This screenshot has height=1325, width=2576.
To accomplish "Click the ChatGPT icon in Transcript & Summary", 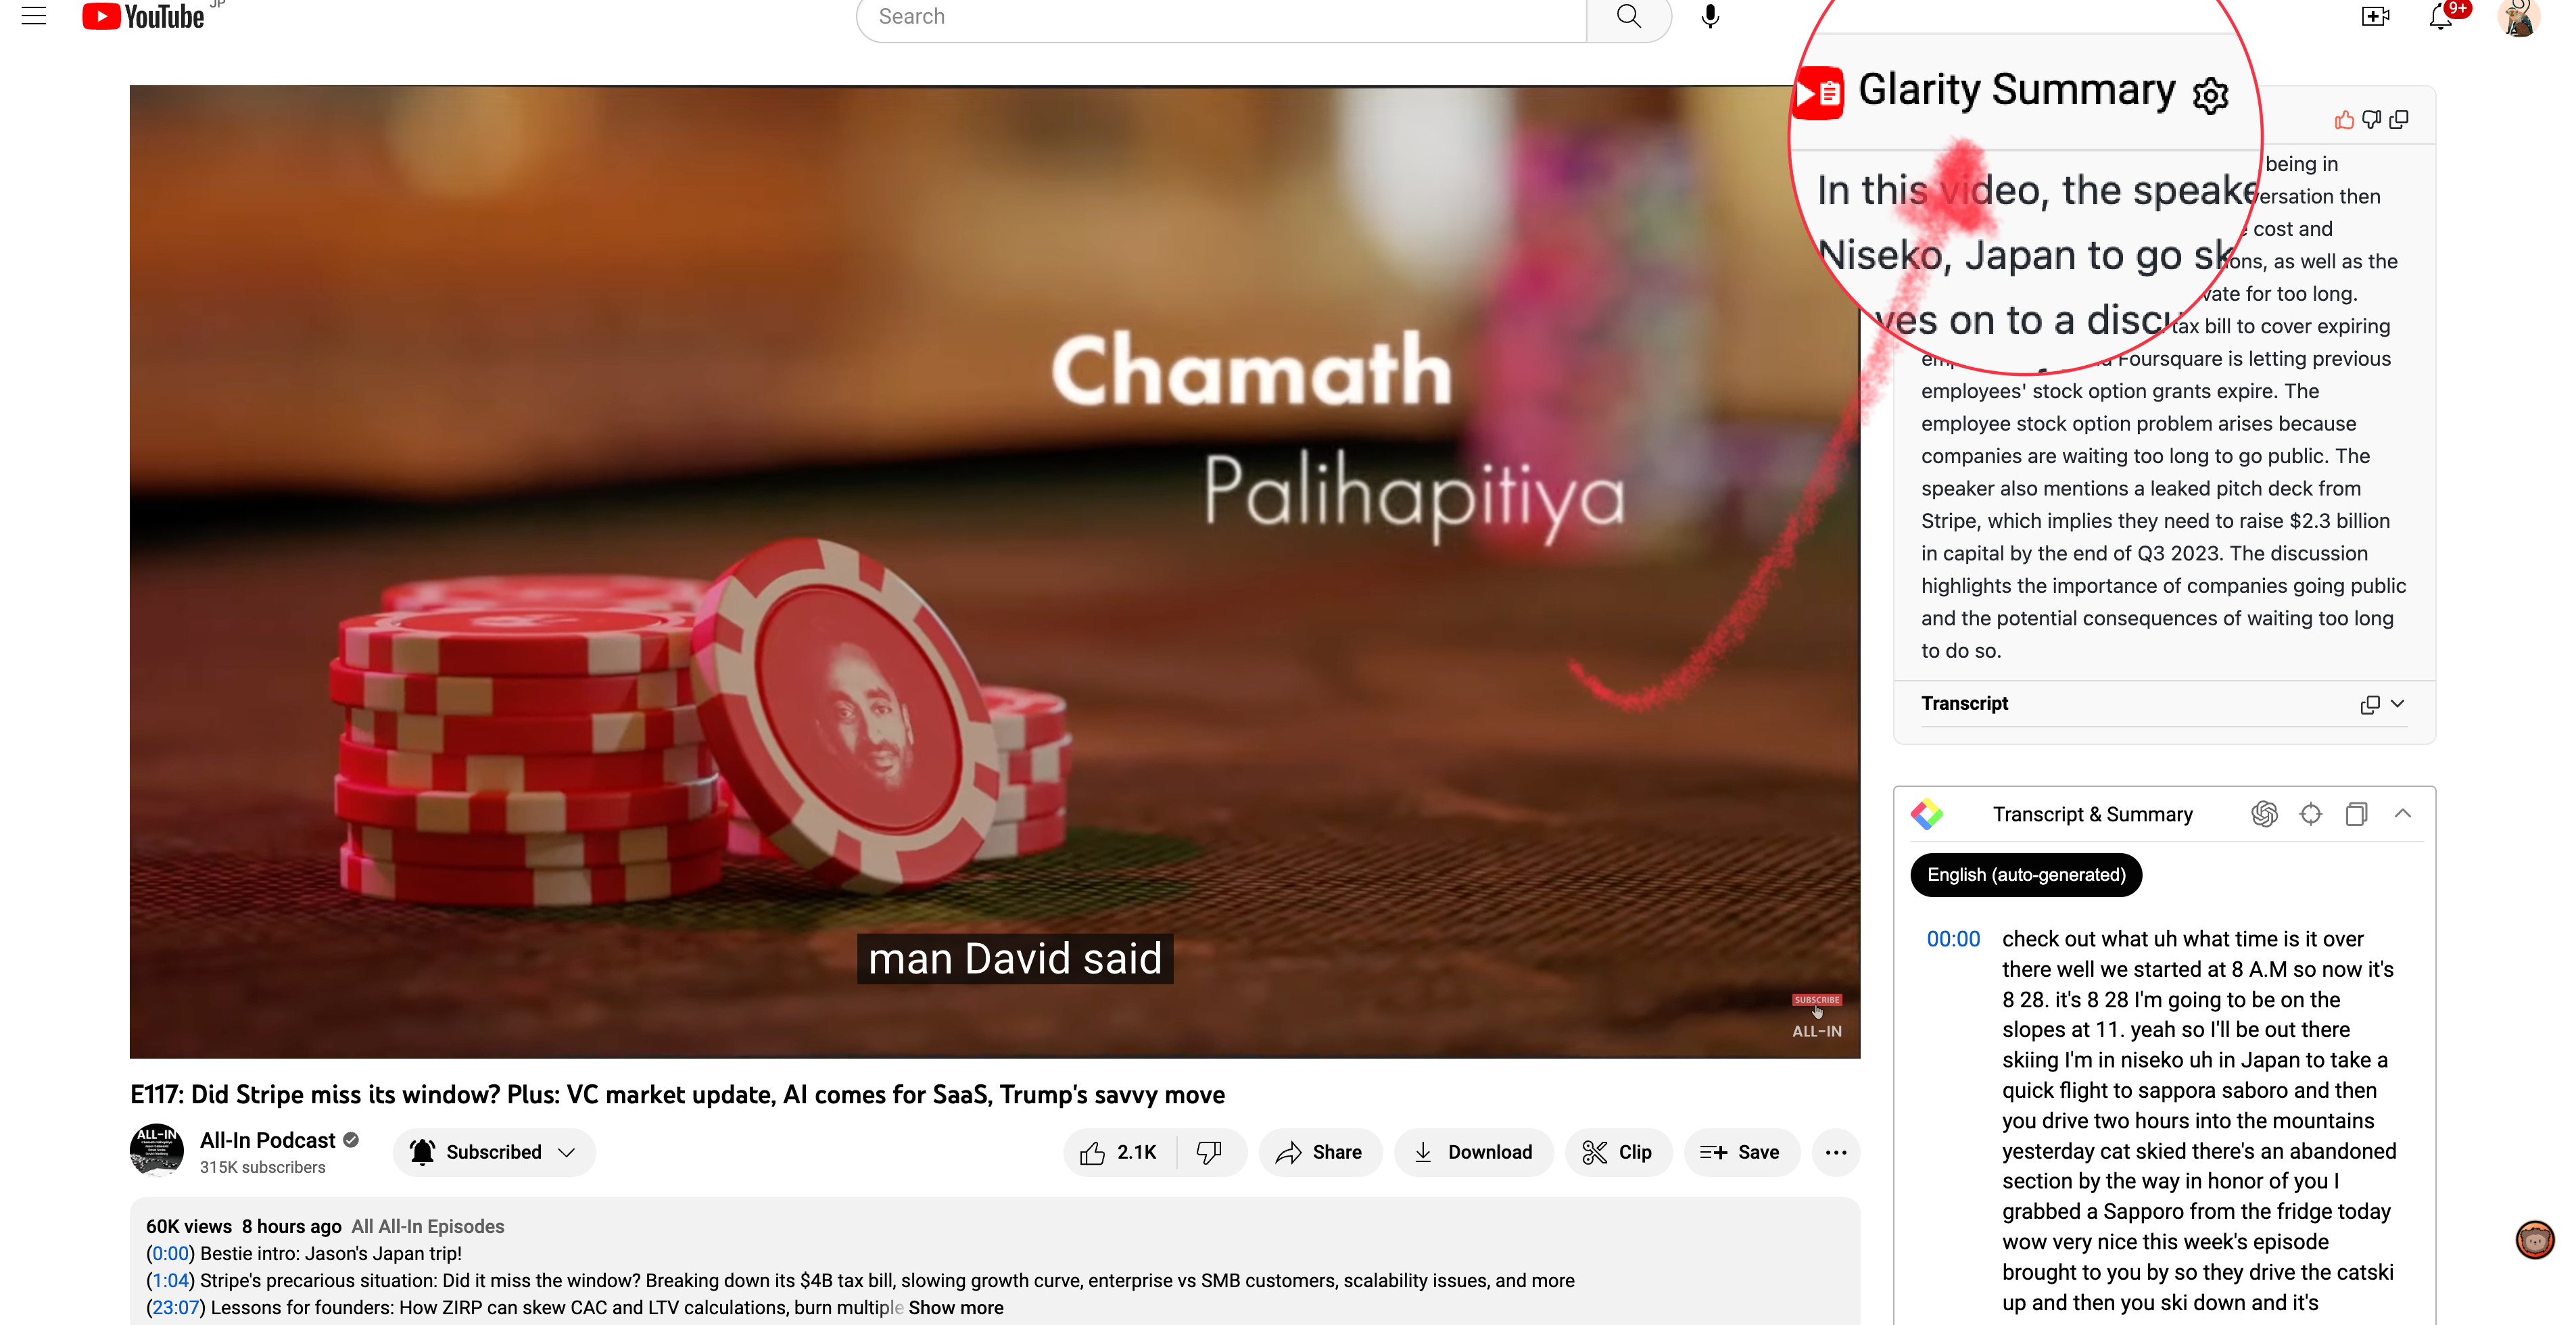I will tap(2265, 814).
